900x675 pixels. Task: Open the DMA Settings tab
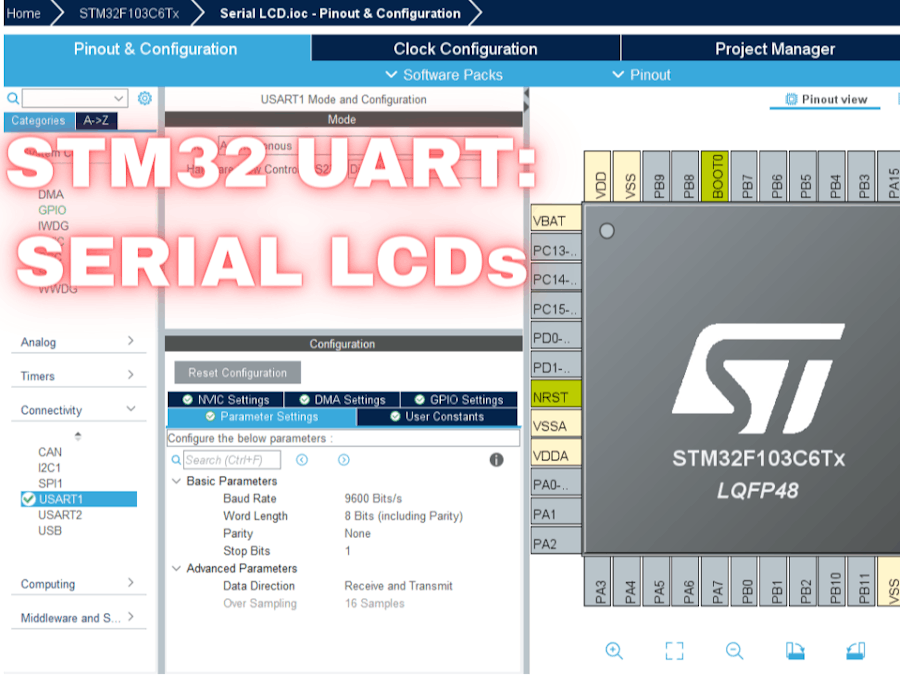[x=342, y=399]
